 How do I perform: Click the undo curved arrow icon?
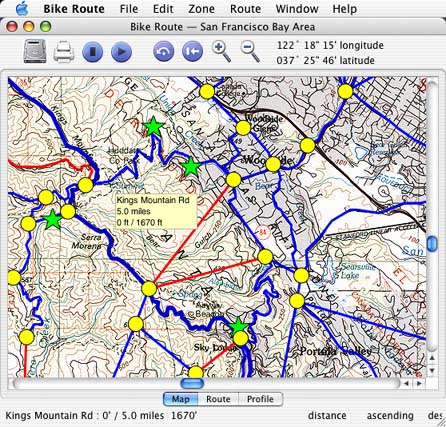(x=163, y=52)
